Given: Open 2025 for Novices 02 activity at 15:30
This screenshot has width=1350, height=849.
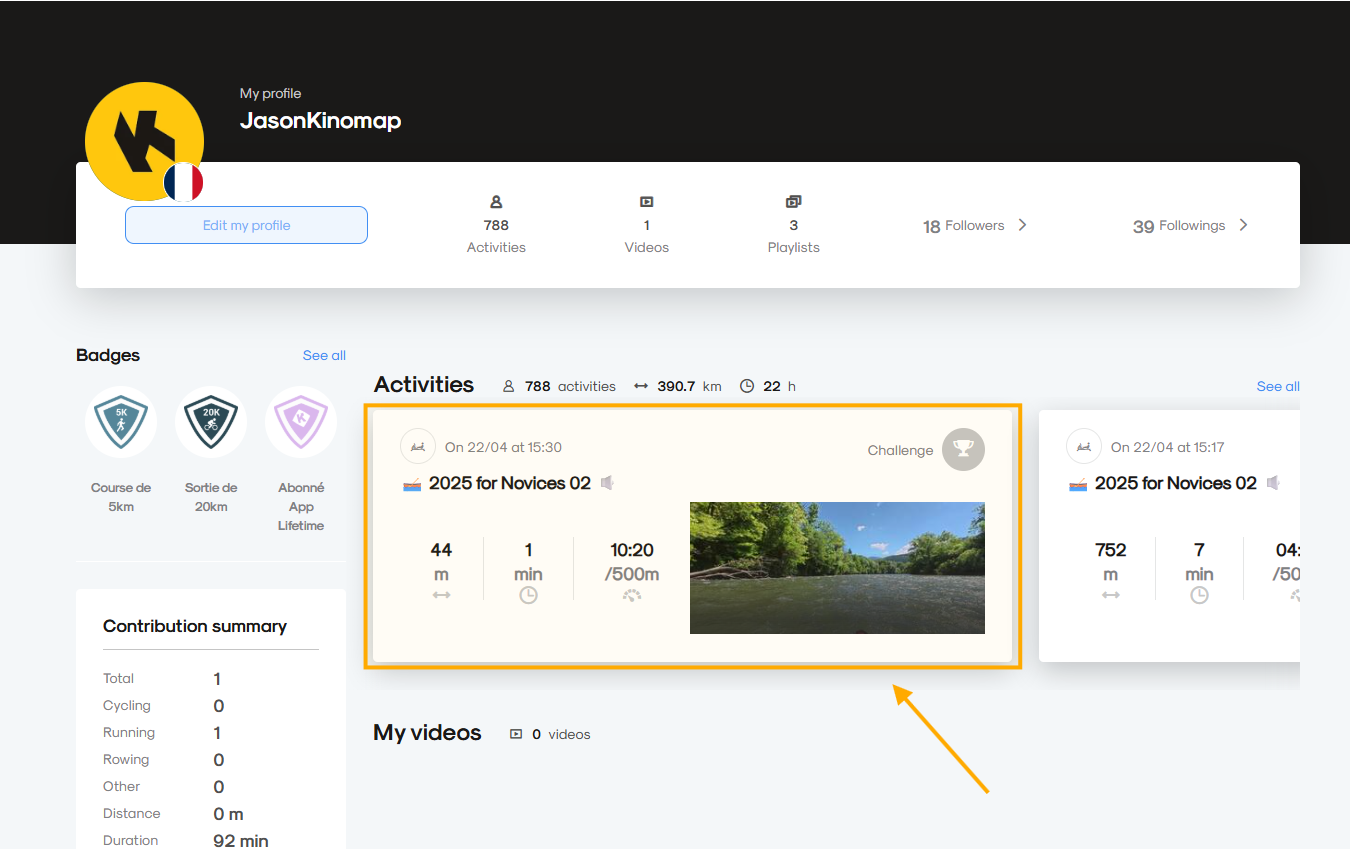Looking at the screenshot, I should (510, 483).
